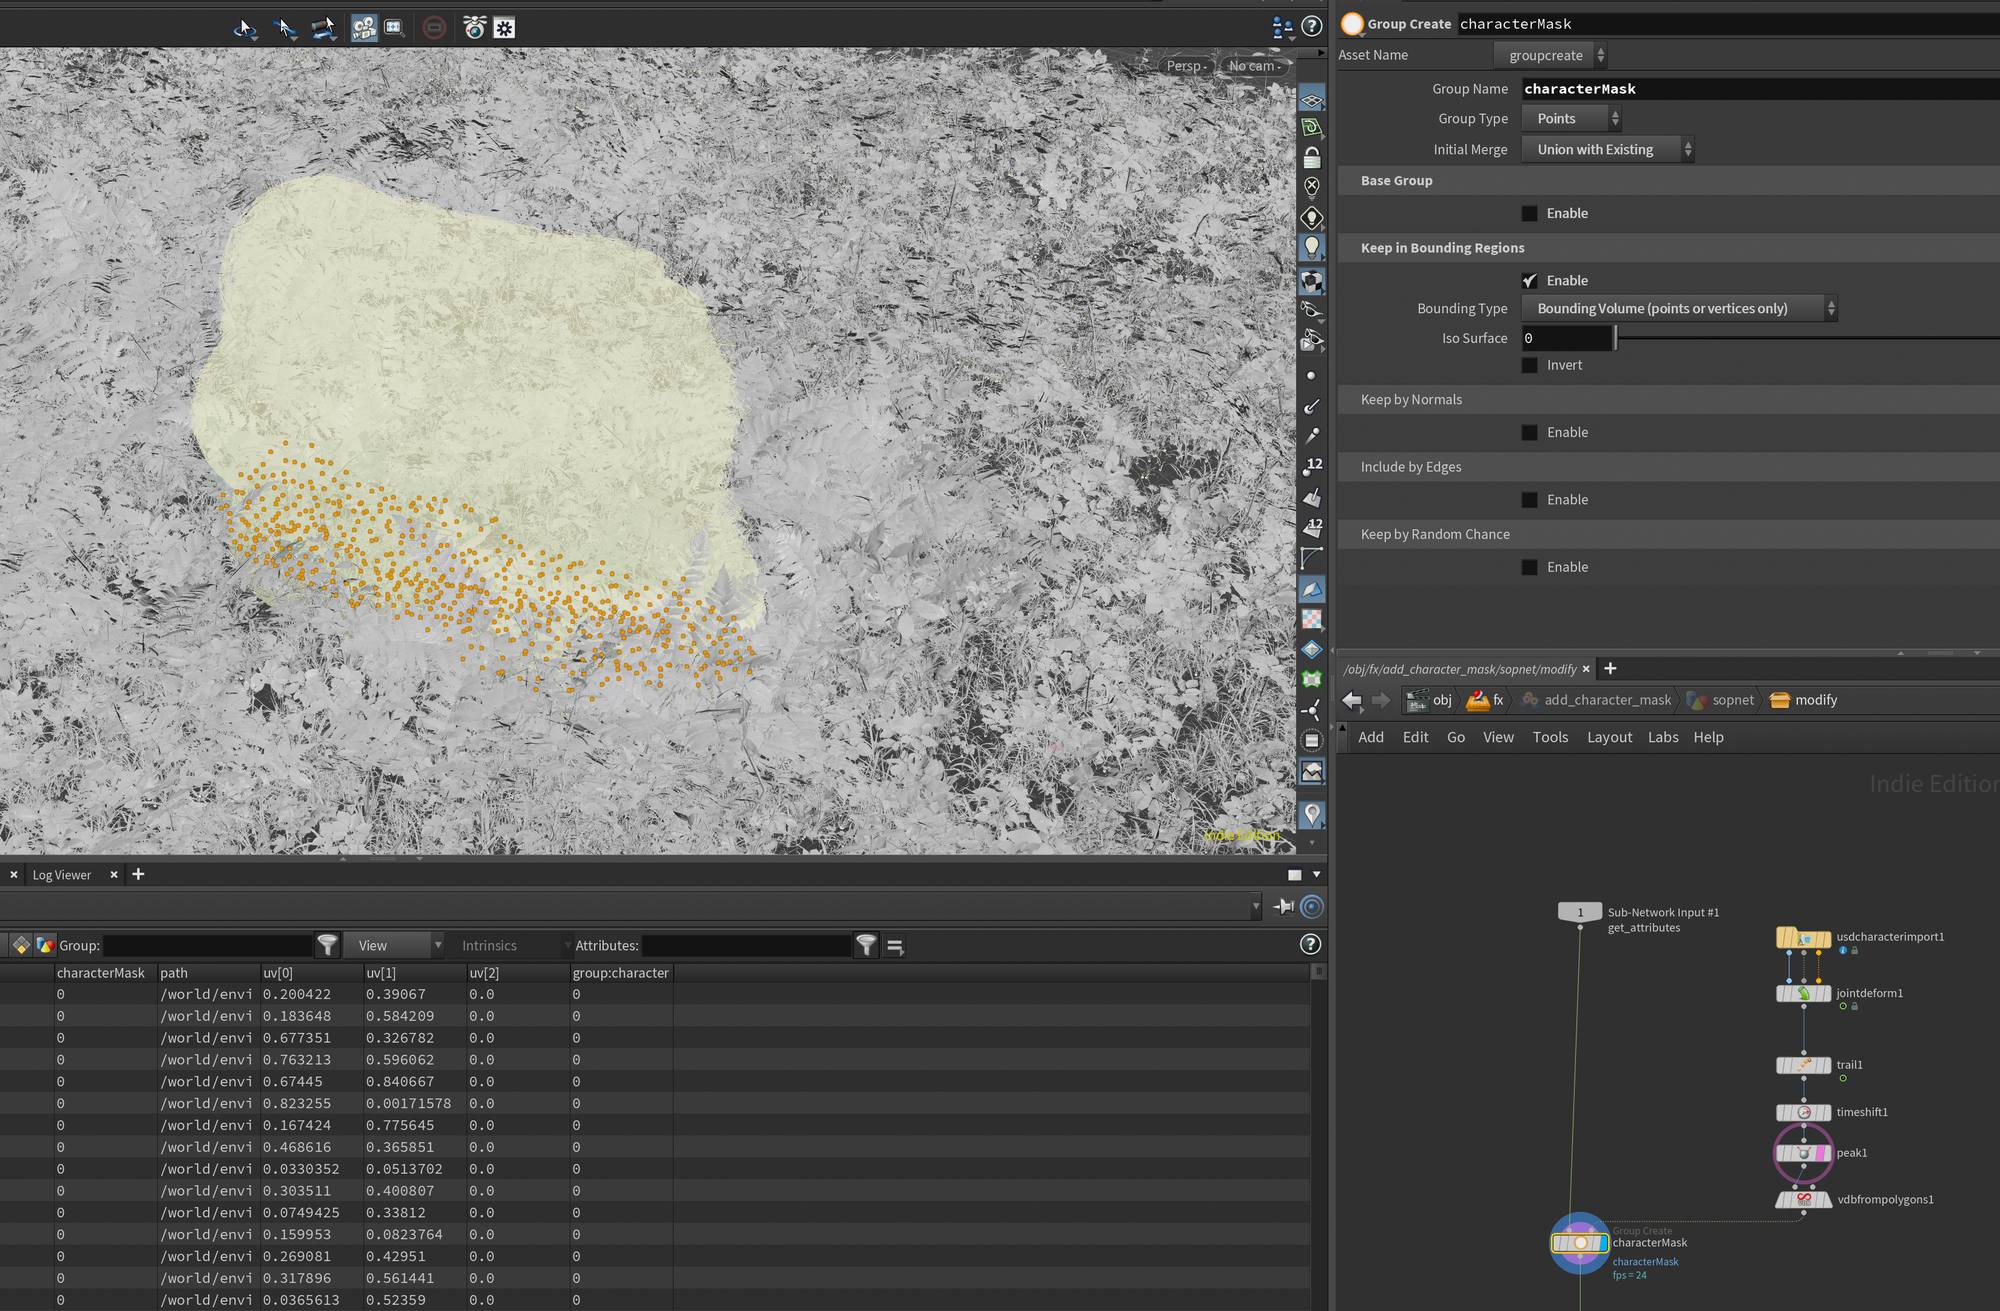Enable the Base Group checkbox

[x=1530, y=214]
